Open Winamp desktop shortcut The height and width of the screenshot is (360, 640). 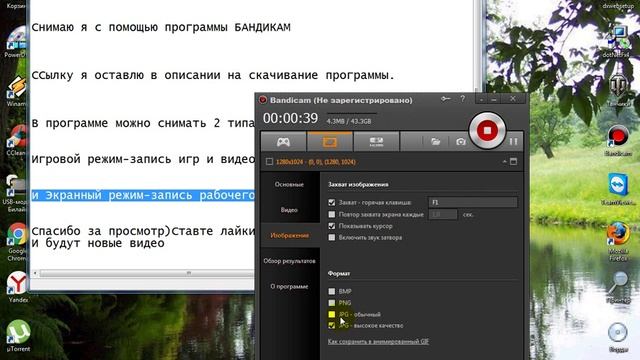pos(17,92)
